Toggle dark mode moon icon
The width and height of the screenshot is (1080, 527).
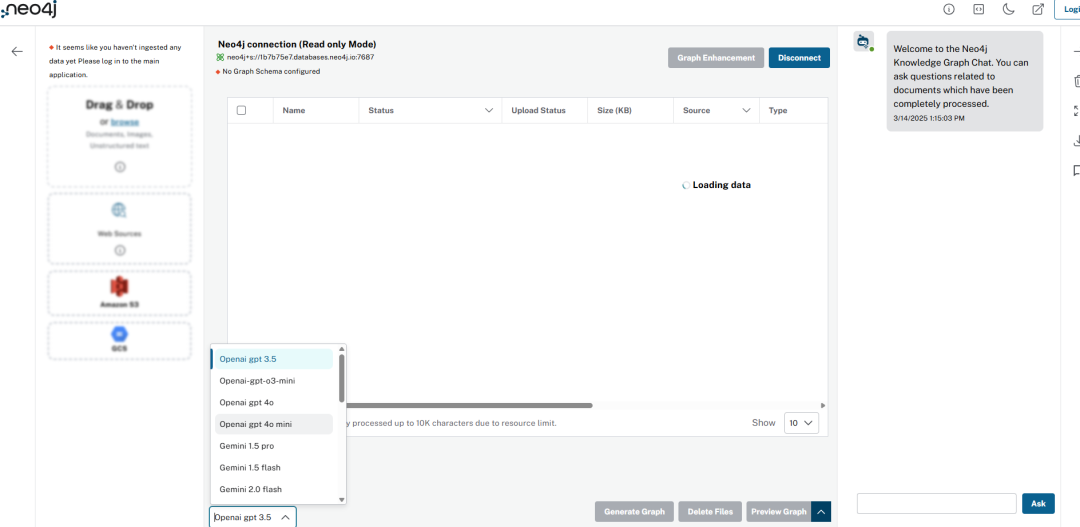pyautogui.click(x=1008, y=10)
